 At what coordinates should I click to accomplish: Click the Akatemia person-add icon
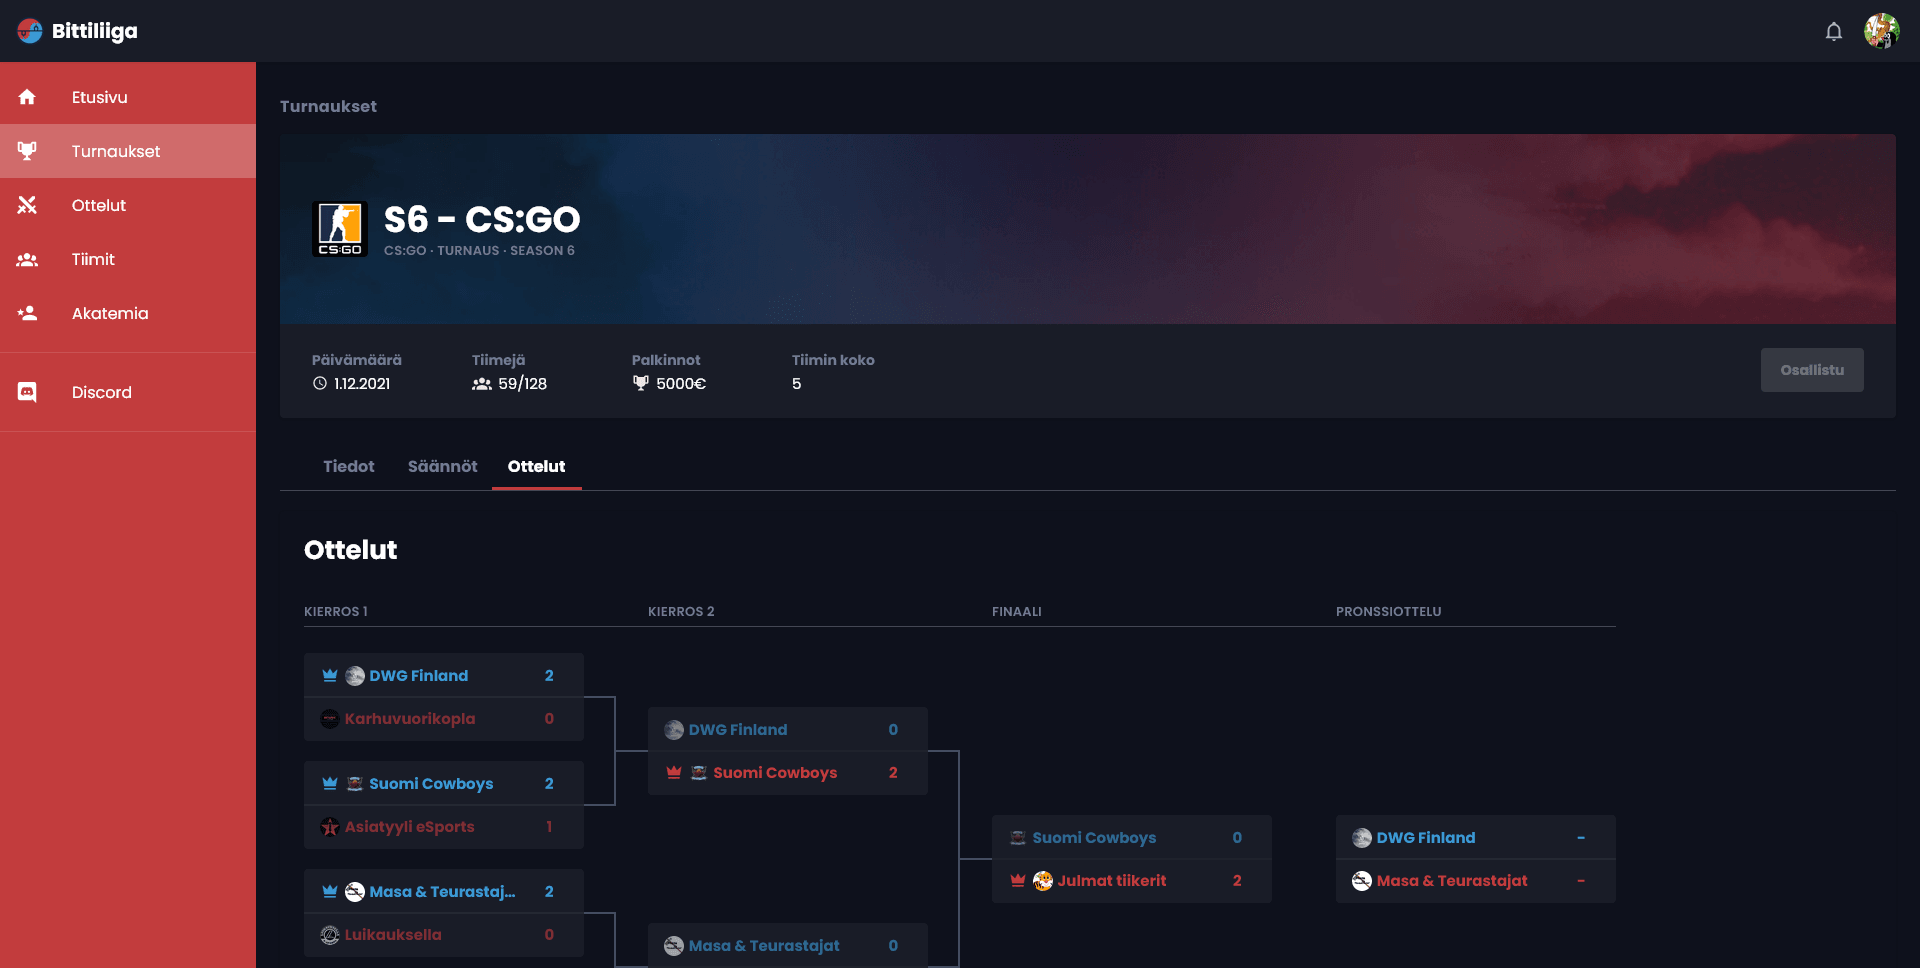27,313
